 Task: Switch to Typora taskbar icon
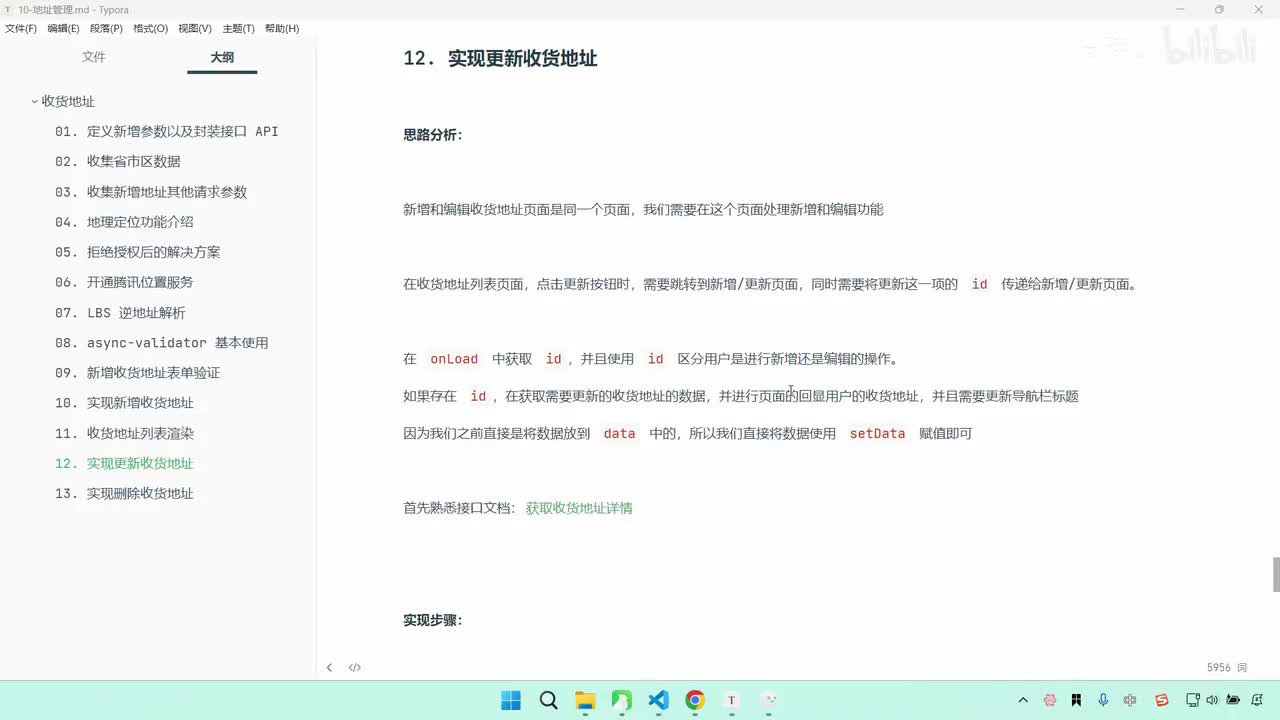pyautogui.click(x=731, y=700)
